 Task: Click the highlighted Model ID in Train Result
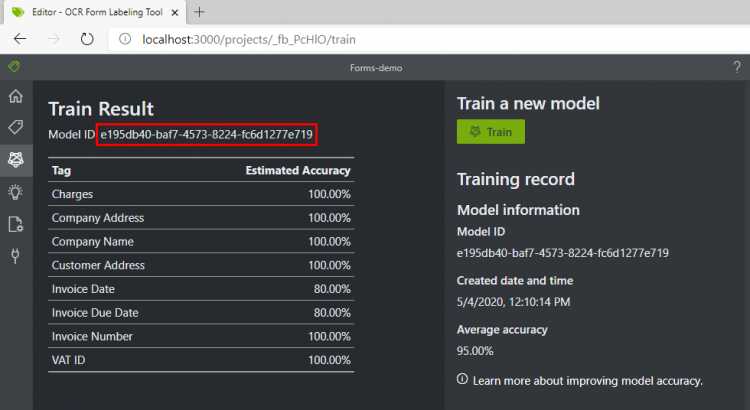[x=206, y=134]
